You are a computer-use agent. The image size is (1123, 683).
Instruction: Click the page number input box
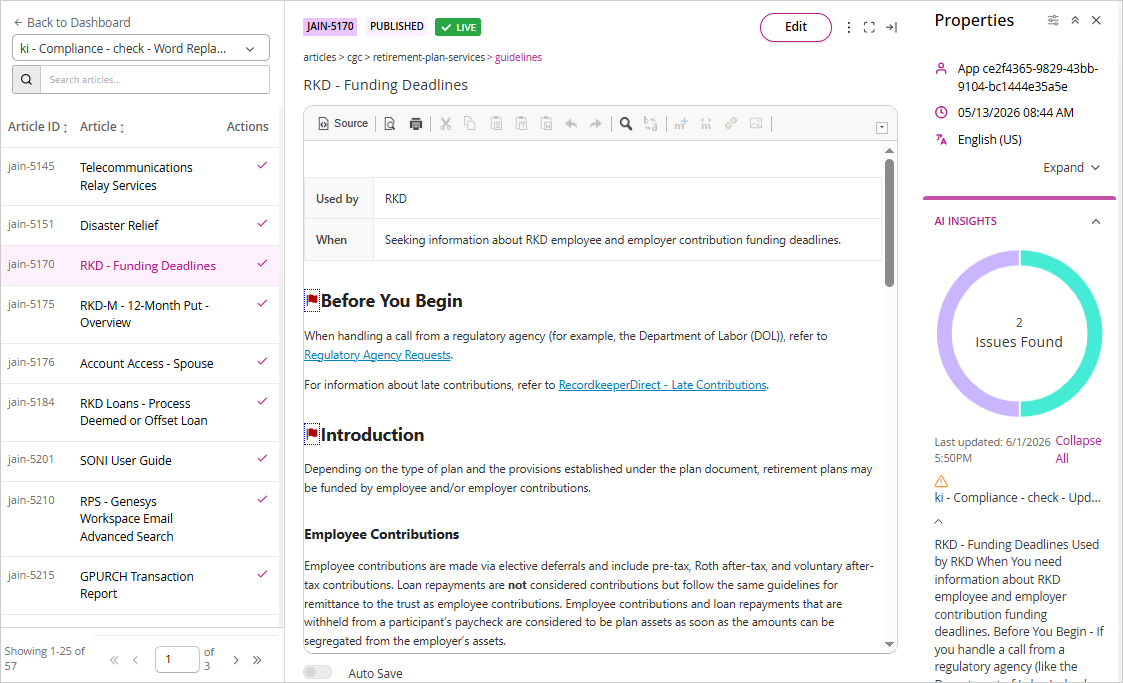click(177, 659)
